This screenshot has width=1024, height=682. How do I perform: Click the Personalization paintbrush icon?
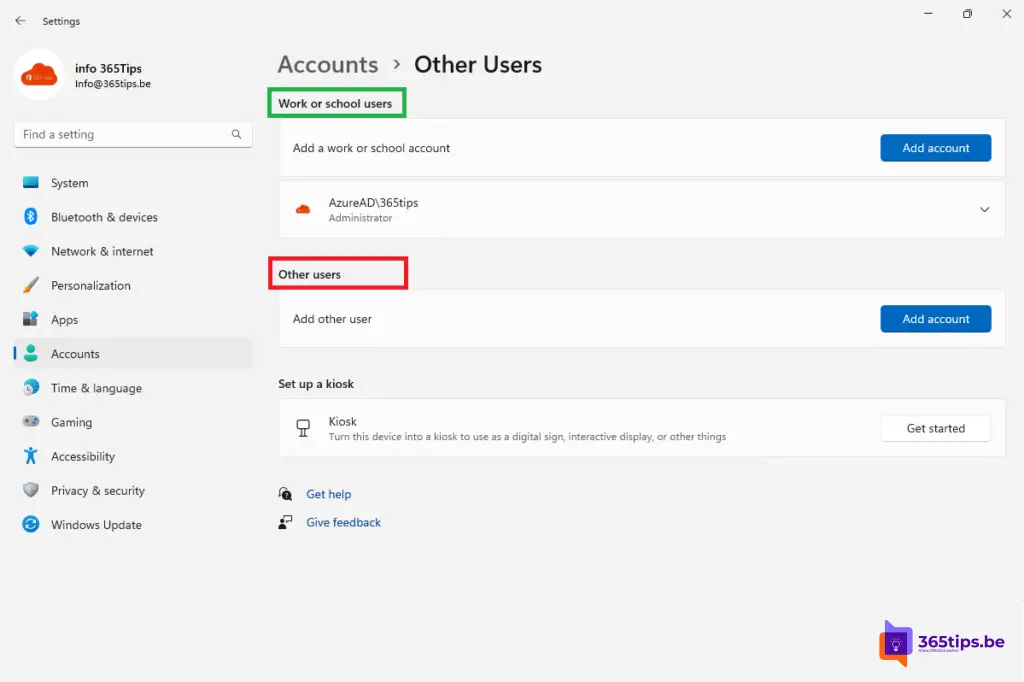pyautogui.click(x=31, y=285)
